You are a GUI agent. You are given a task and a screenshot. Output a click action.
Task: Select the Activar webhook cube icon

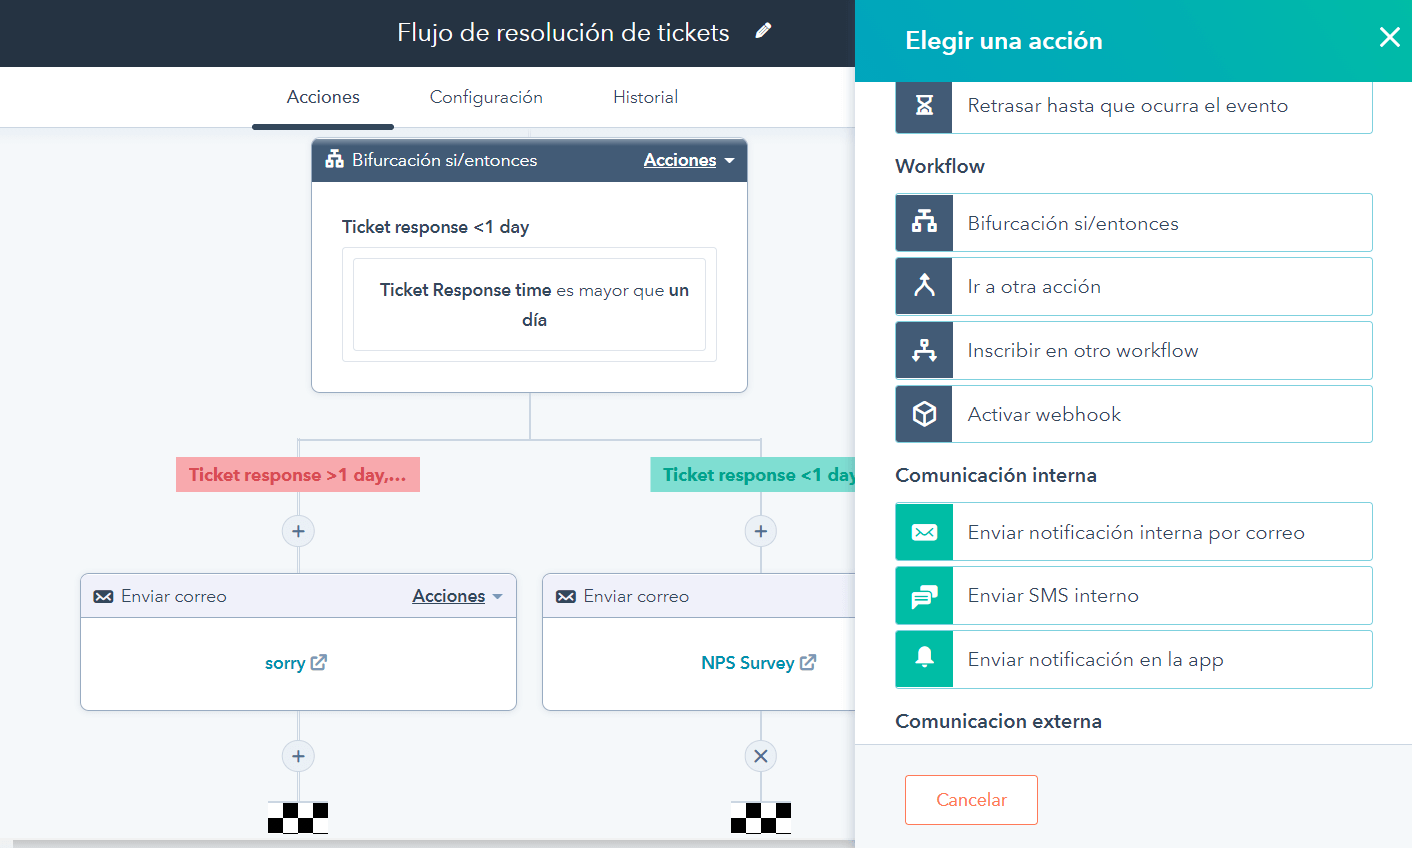pos(924,414)
